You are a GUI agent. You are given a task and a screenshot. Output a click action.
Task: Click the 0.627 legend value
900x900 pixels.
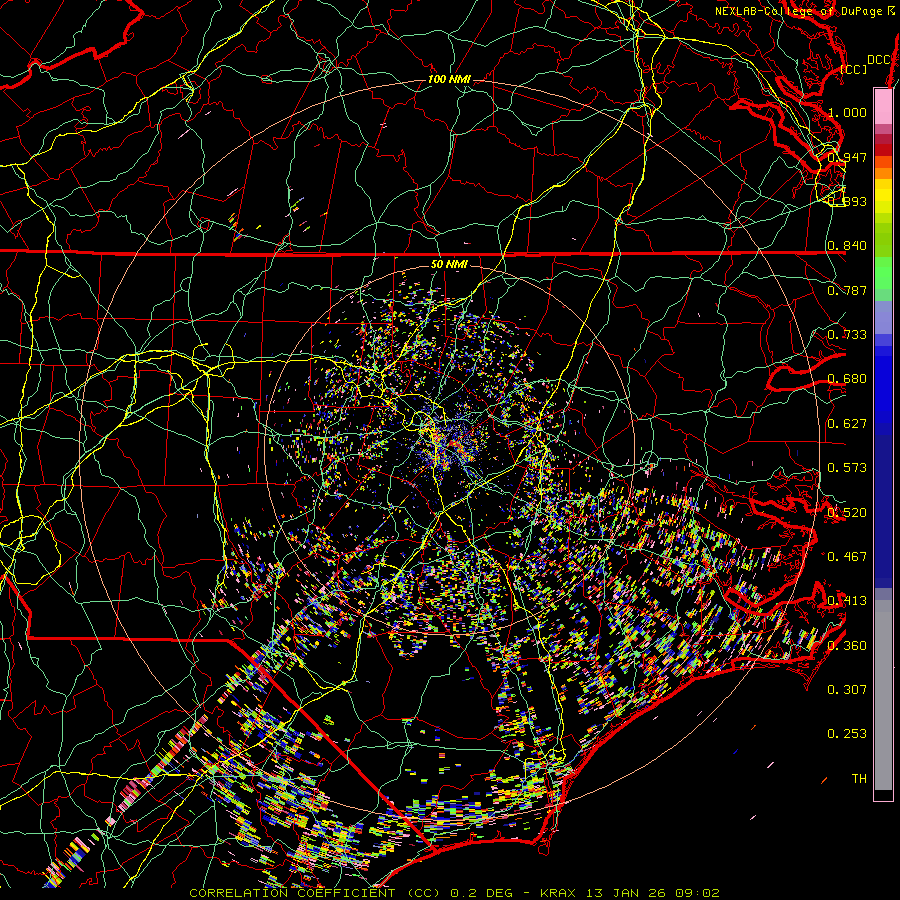click(847, 424)
